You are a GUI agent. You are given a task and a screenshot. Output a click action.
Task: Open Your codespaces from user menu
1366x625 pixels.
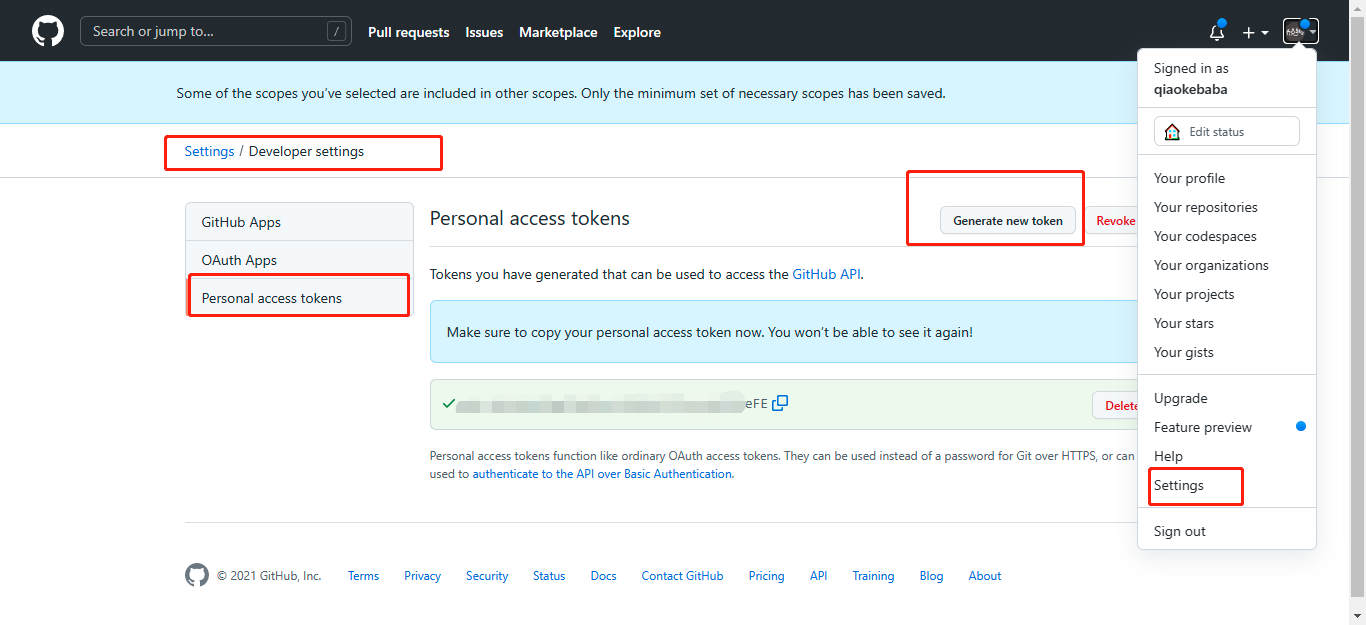coord(1227,236)
